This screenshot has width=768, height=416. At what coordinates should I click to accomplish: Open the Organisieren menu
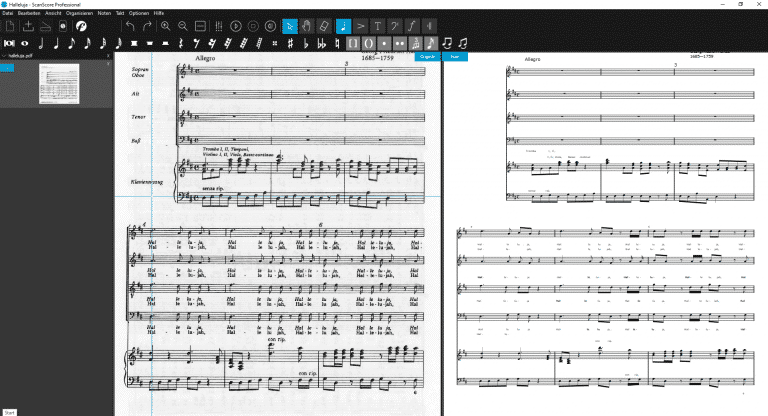point(79,13)
